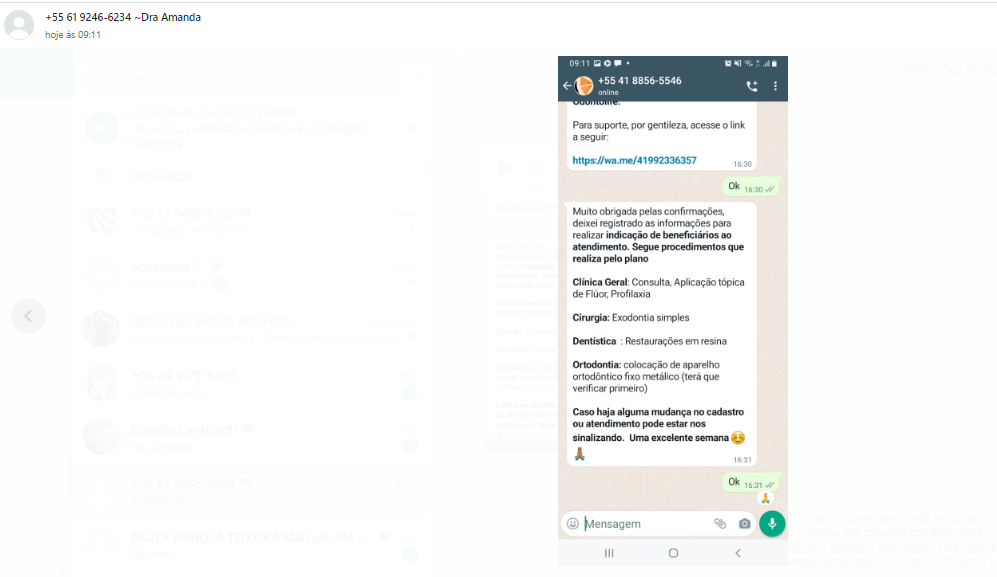Open the wa.me/41992336357 link
This screenshot has width=997, height=577.
634,160
